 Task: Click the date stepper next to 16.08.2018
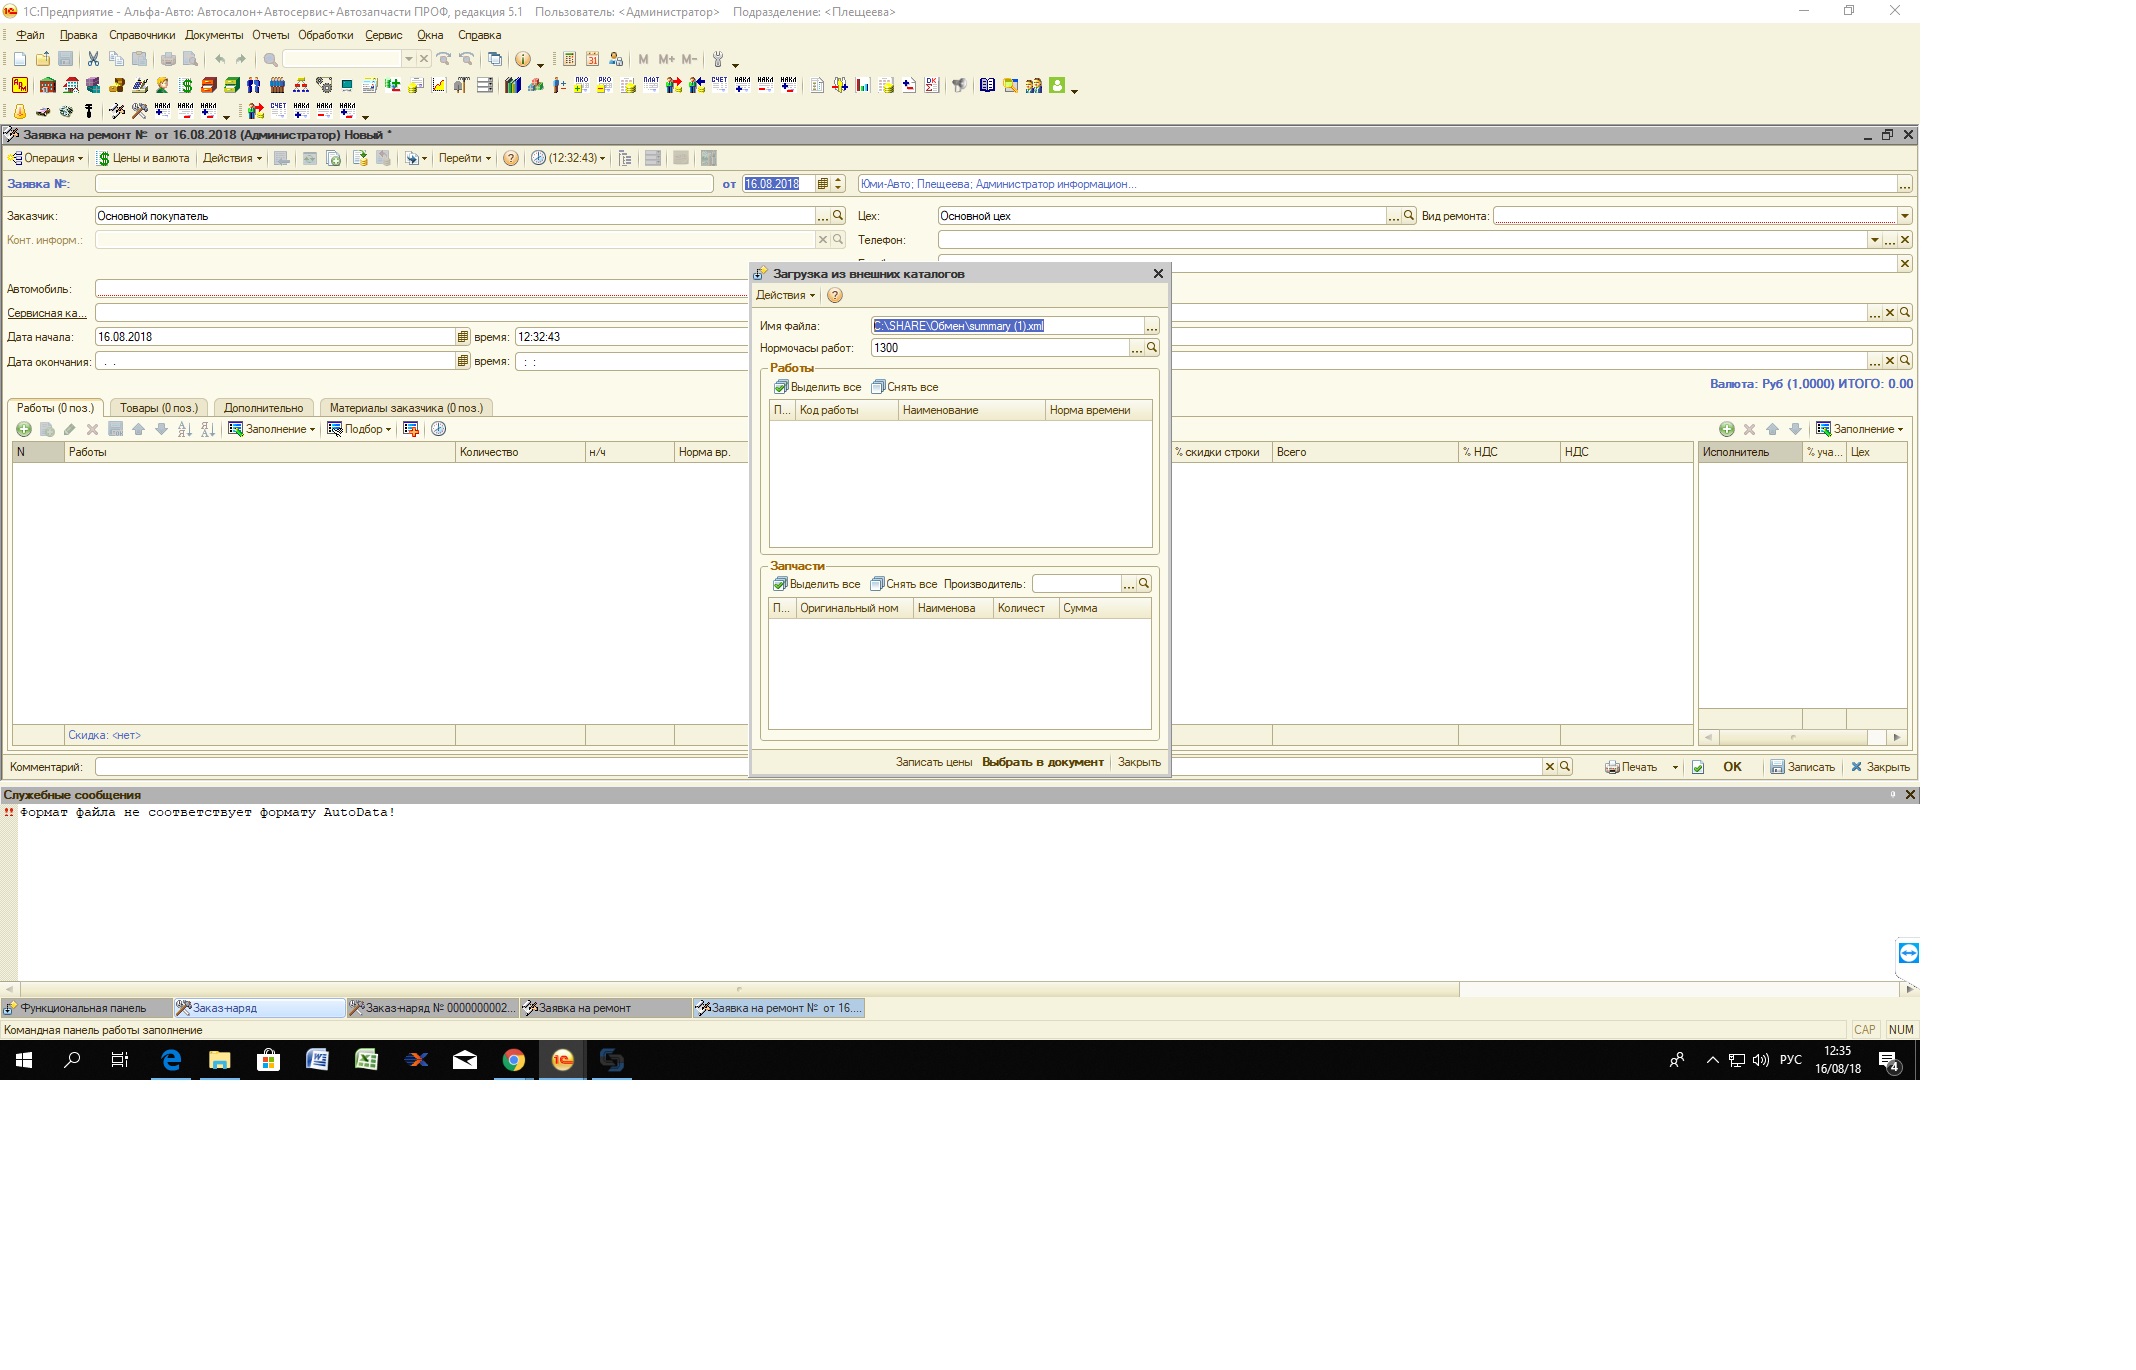pos(839,184)
